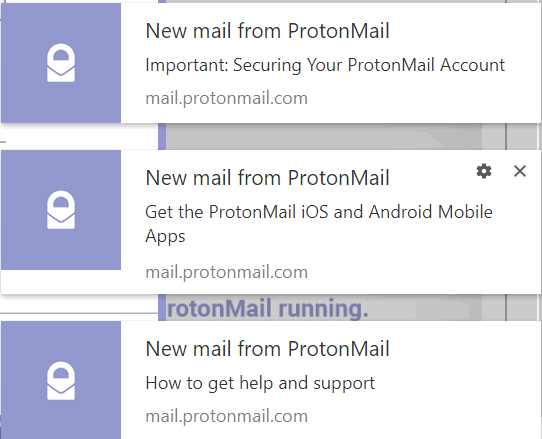The height and width of the screenshot is (439, 542).
Task: Click the blank white space right of 'How to get help and support'
Action: 456,383
